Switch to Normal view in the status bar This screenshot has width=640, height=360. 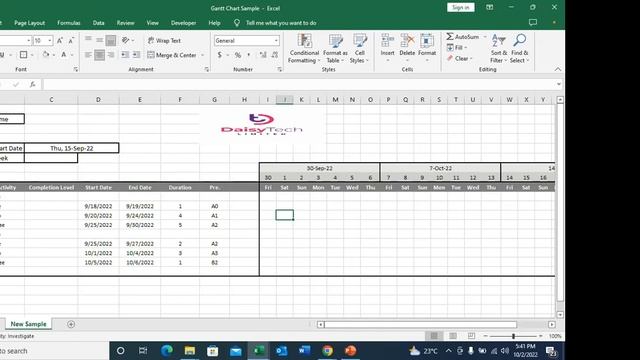[x=434, y=336]
